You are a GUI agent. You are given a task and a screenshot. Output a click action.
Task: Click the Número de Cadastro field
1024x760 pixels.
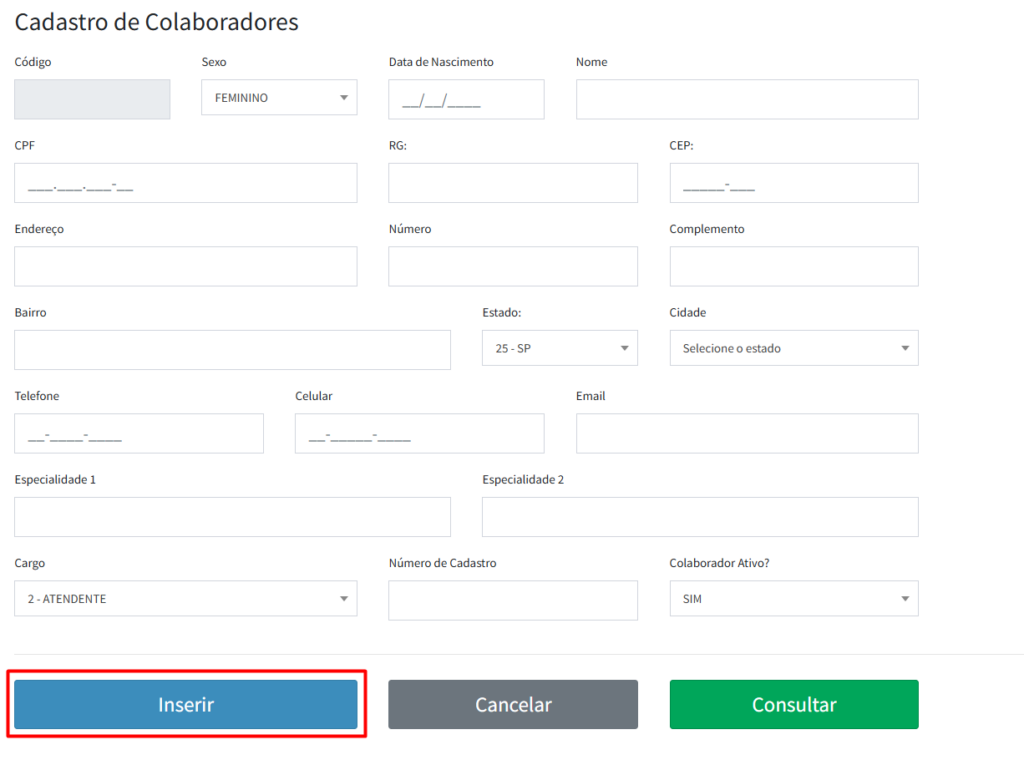pyautogui.click(x=512, y=600)
